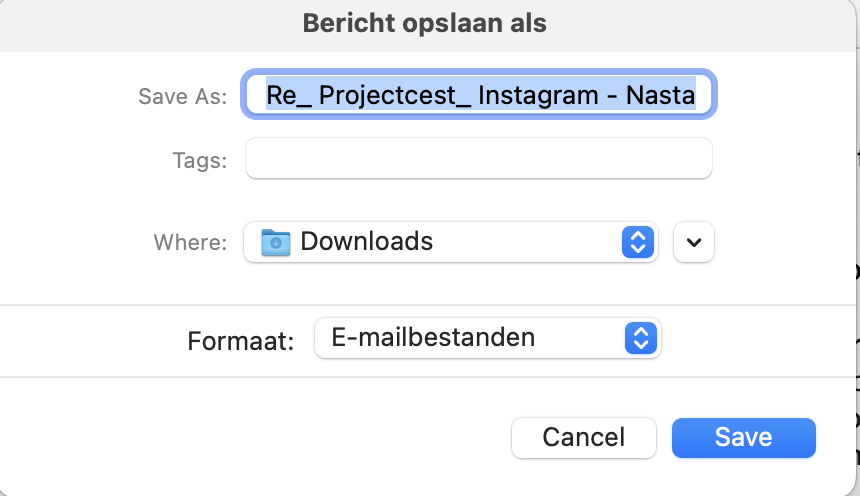Viewport: 860px width, 496px height.
Task: Click the "Tags:" label
Action: tap(200, 160)
